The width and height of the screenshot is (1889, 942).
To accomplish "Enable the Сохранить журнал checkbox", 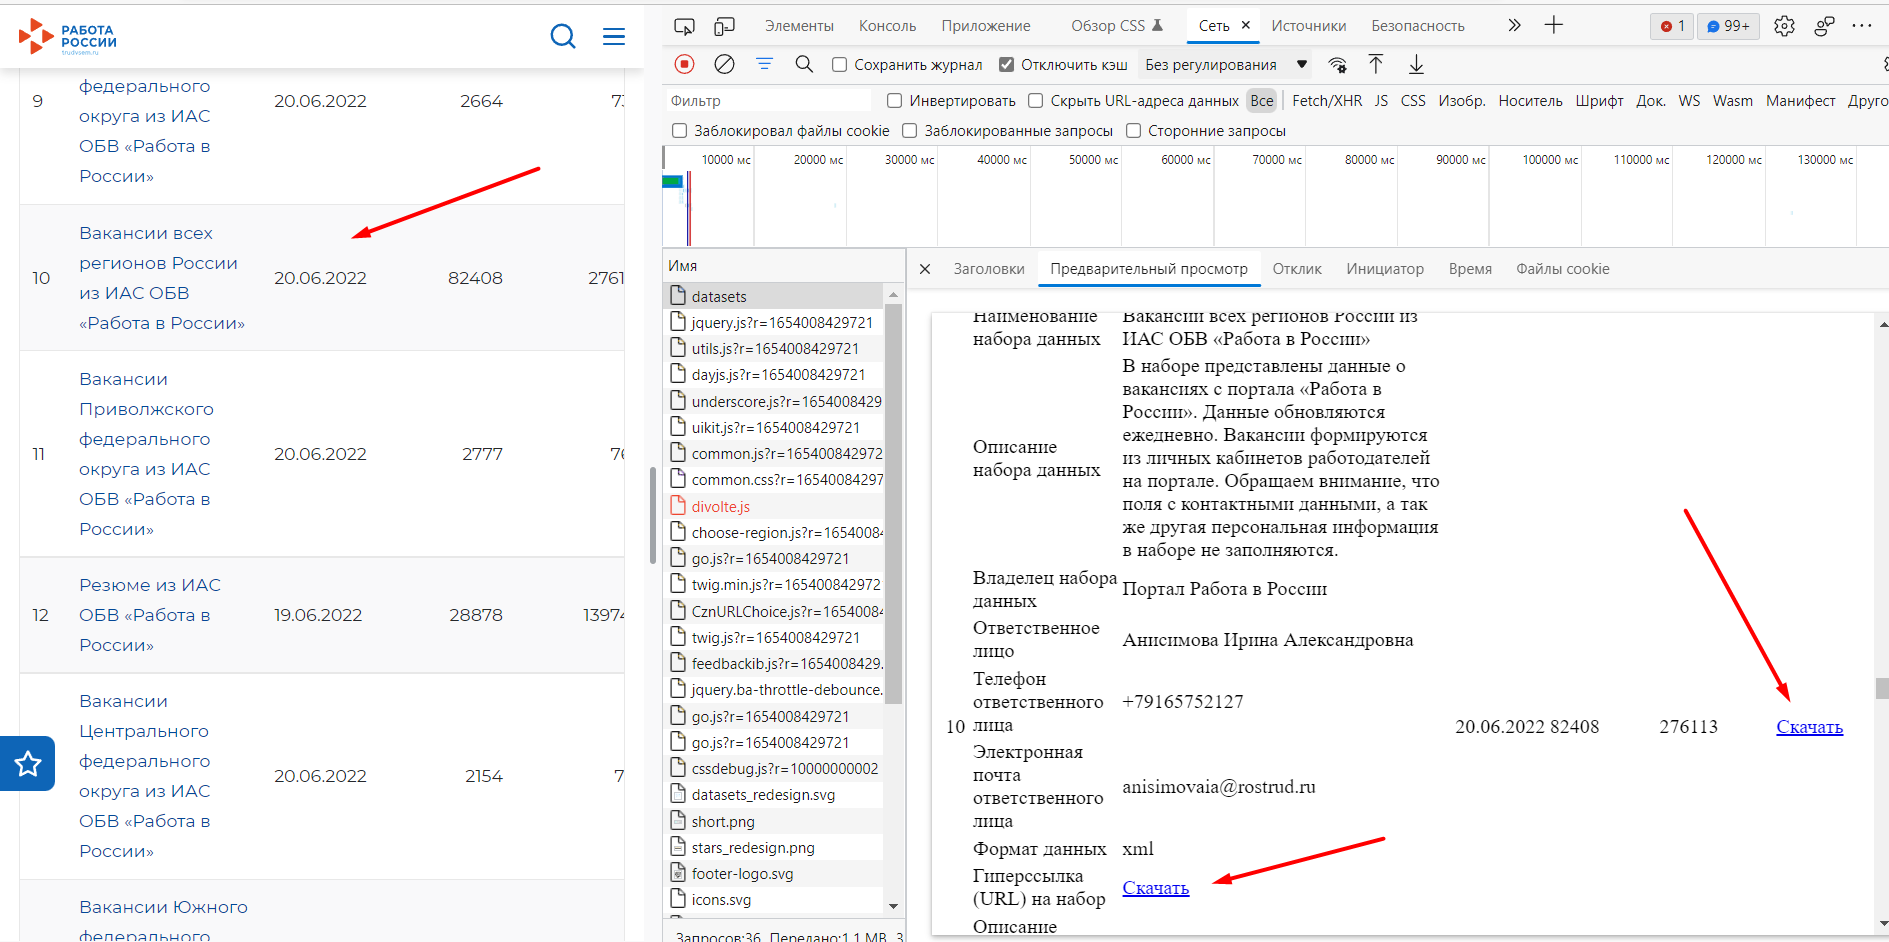I will (839, 63).
